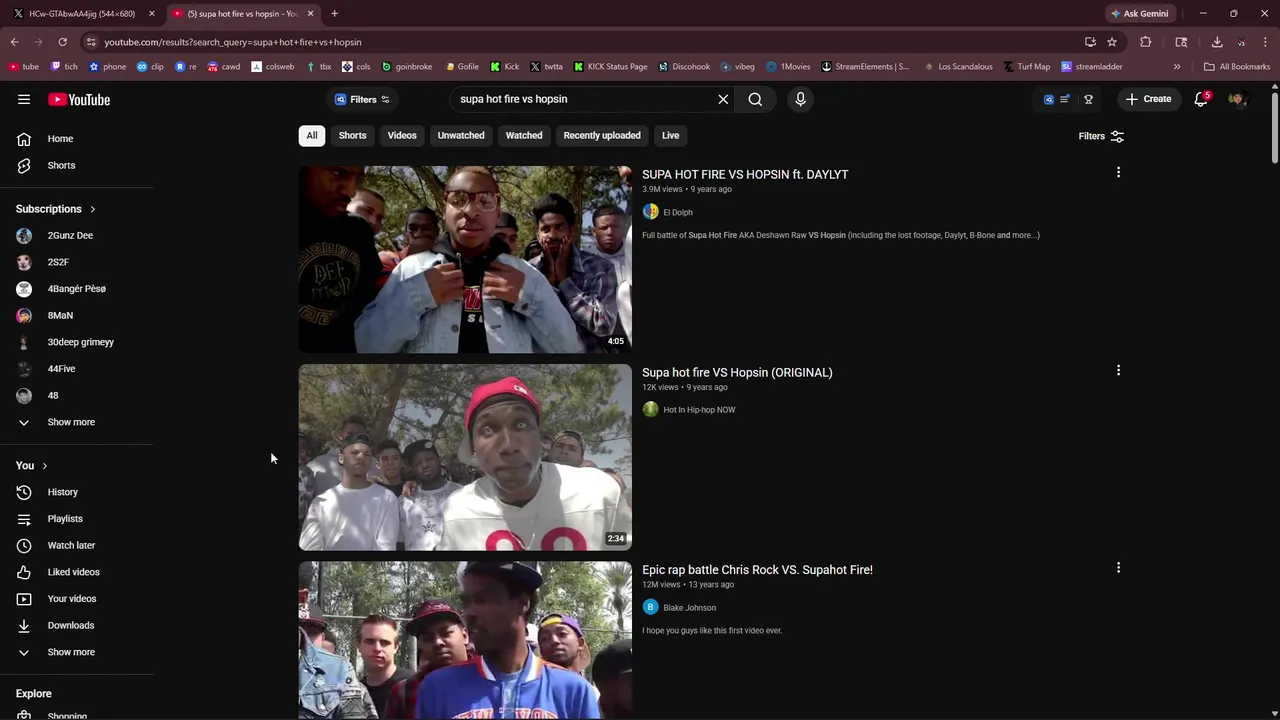Expand the Subscriptions header chevron
The height and width of the screenshot is (720, 1280).
pos(92,209)
